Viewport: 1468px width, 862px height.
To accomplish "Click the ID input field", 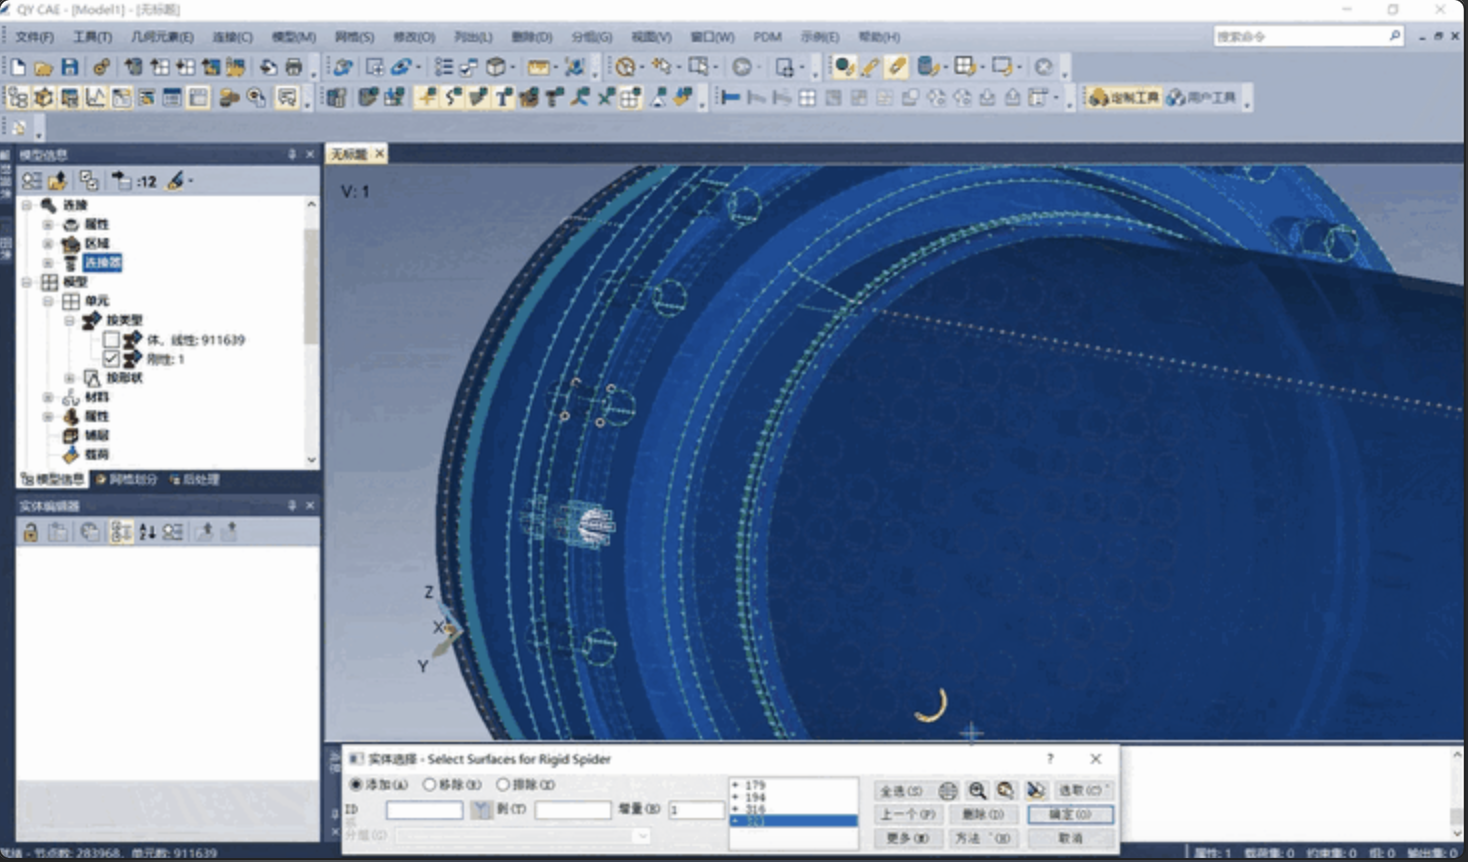I will point(424,810).
